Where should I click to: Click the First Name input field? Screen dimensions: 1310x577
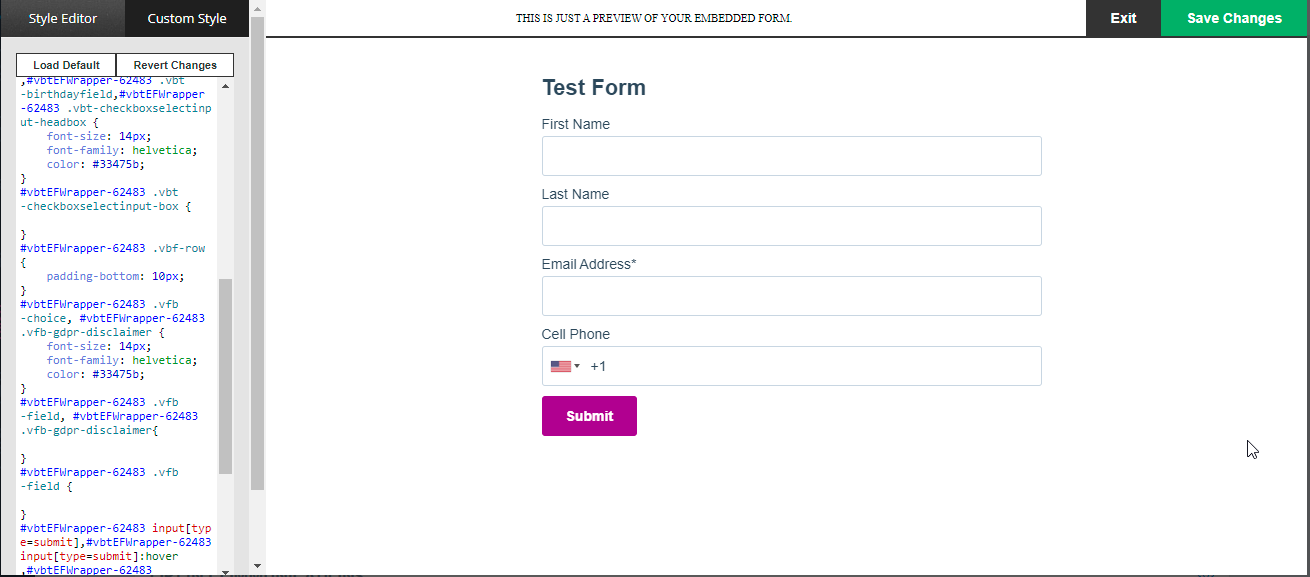pos(791,156)
